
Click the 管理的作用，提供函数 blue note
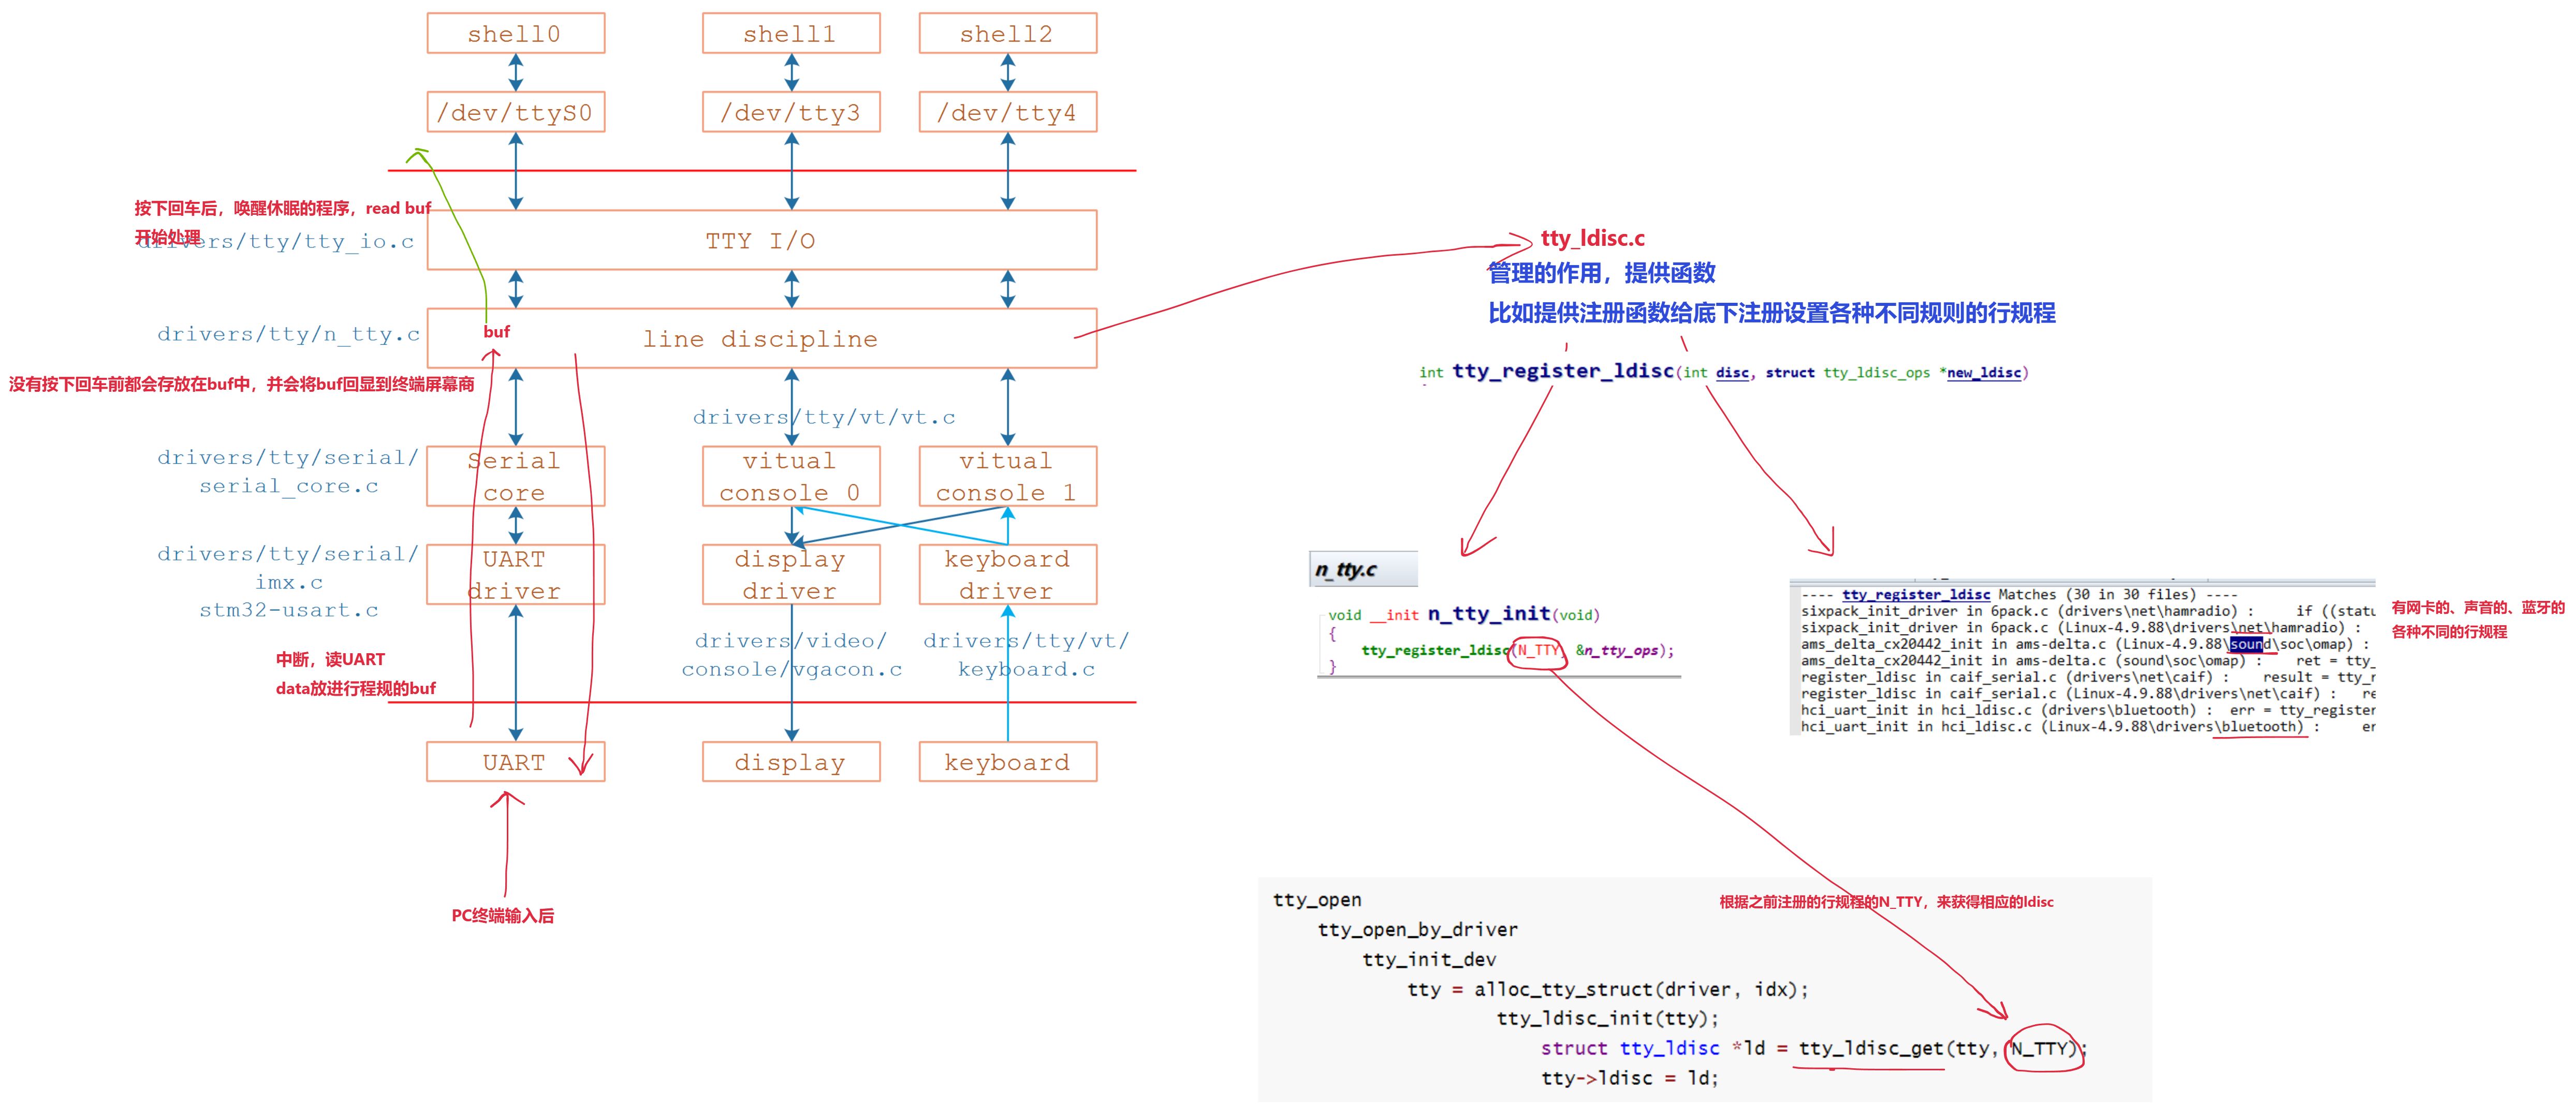tap(1601, 272)
